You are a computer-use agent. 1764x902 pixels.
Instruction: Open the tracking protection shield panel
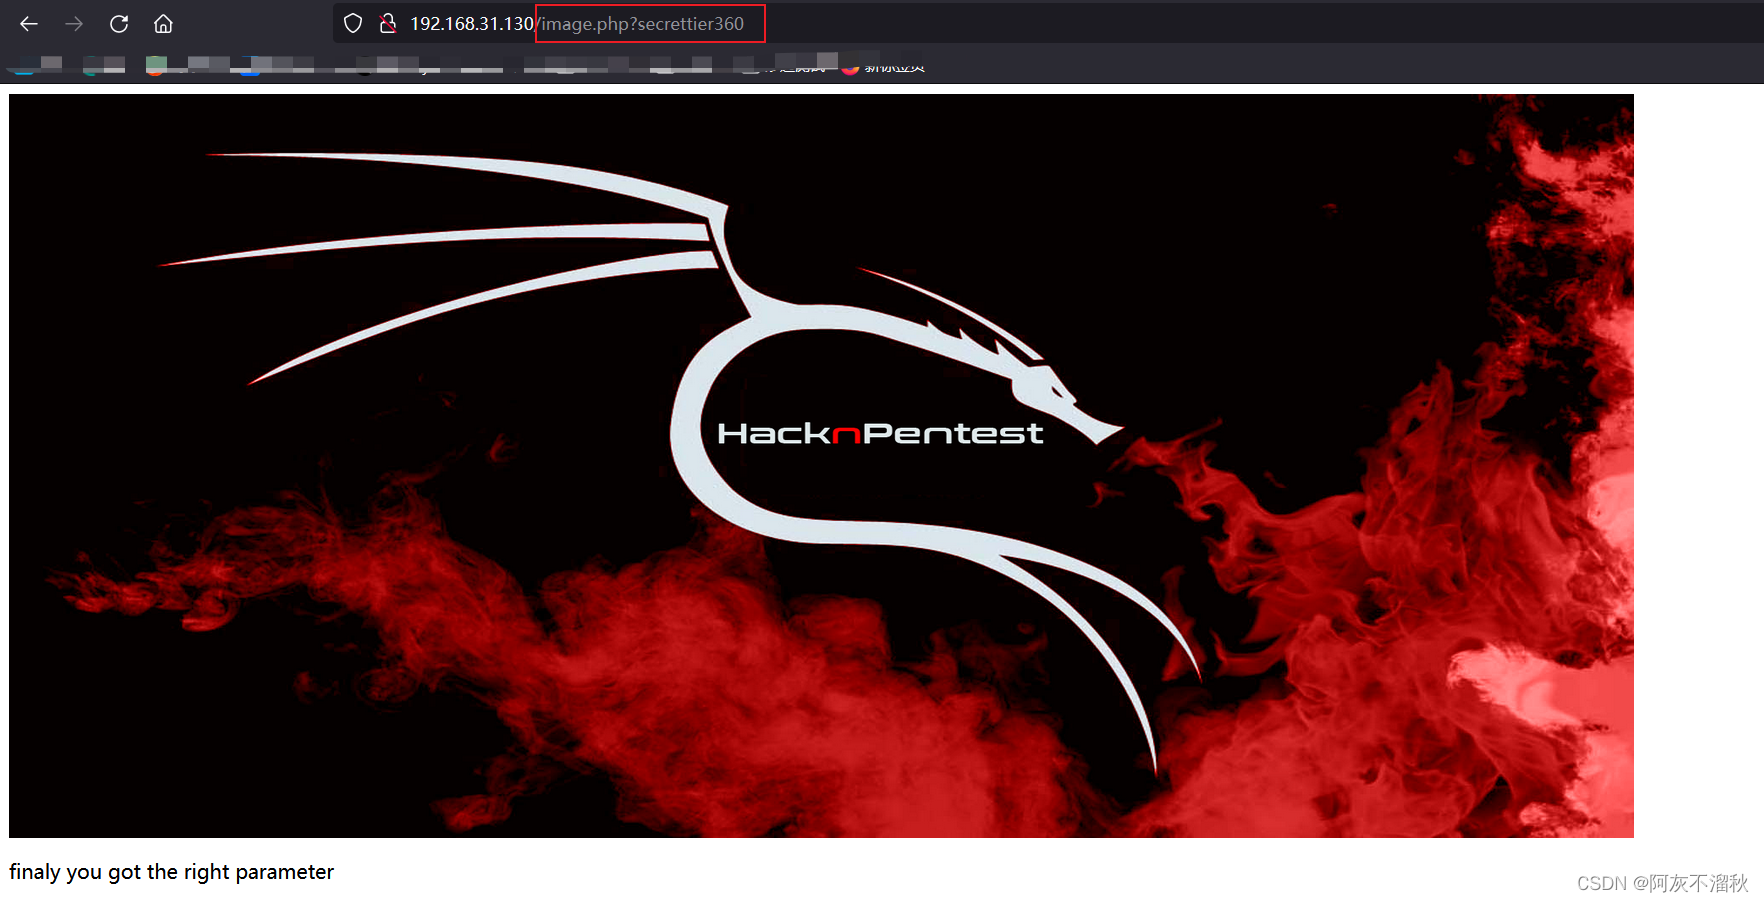[x=353, y=24]
